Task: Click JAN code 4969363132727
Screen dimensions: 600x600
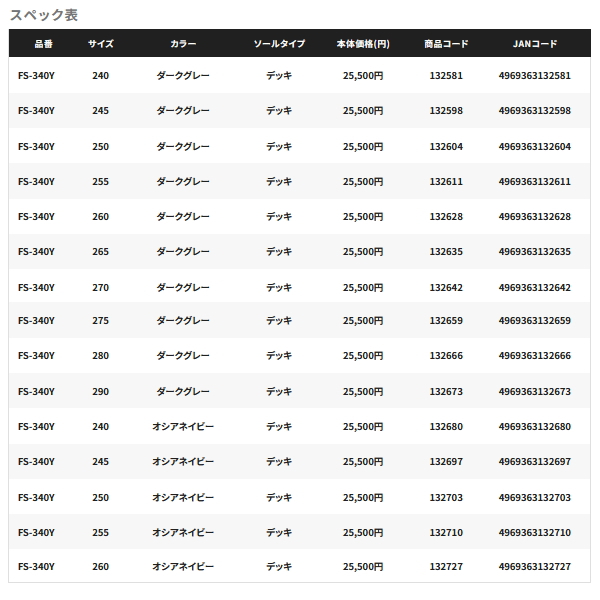Action: (535, 567)
